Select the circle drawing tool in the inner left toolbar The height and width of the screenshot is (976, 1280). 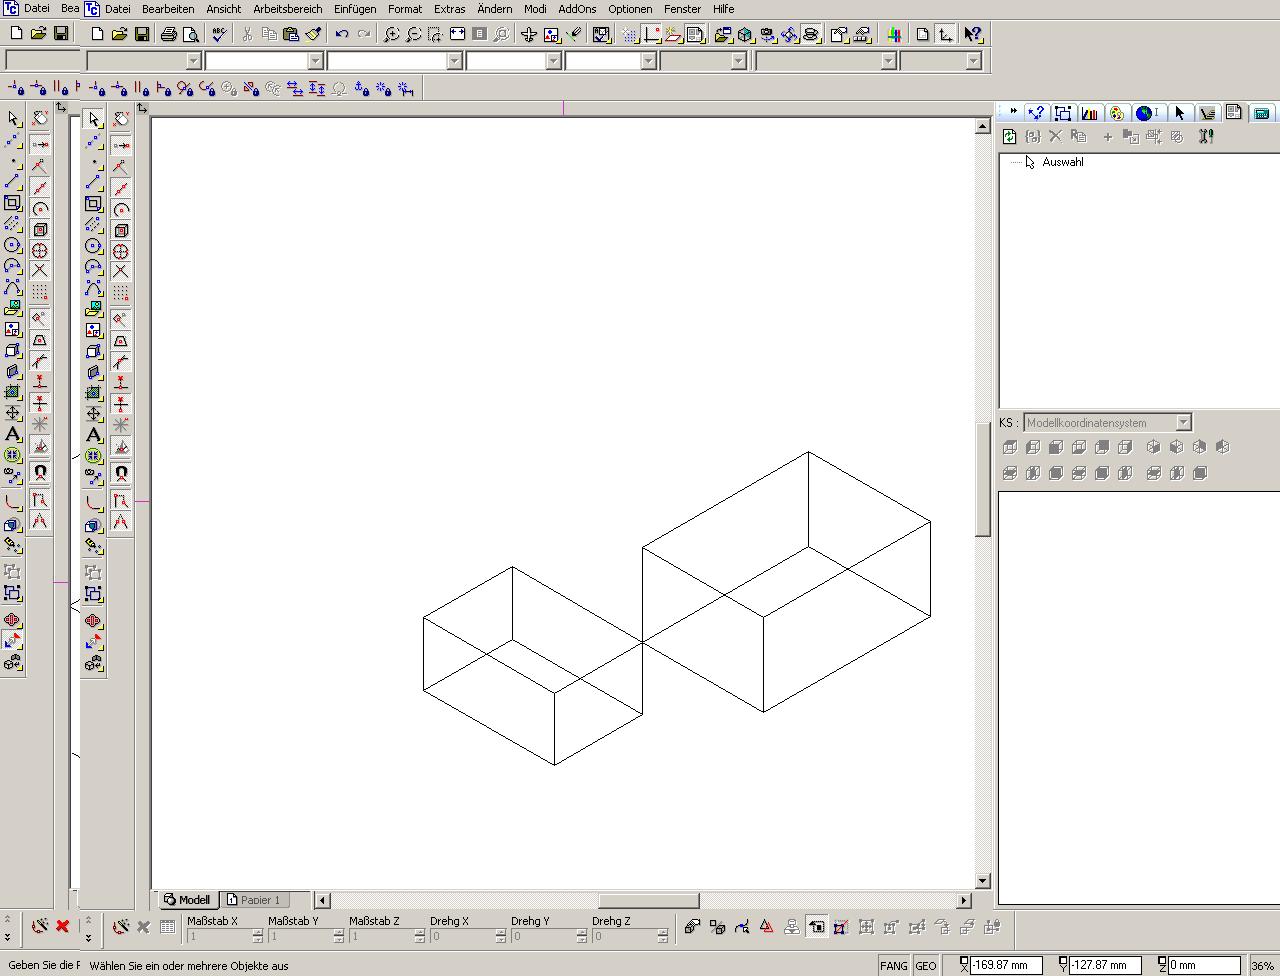tap(93, 246)
